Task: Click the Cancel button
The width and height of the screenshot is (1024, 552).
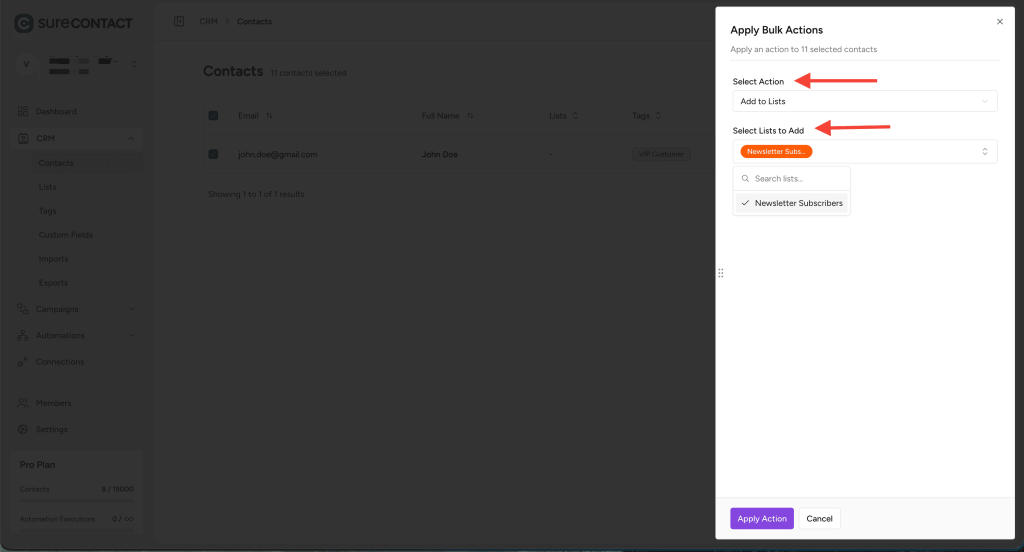Action: (819, 518)
